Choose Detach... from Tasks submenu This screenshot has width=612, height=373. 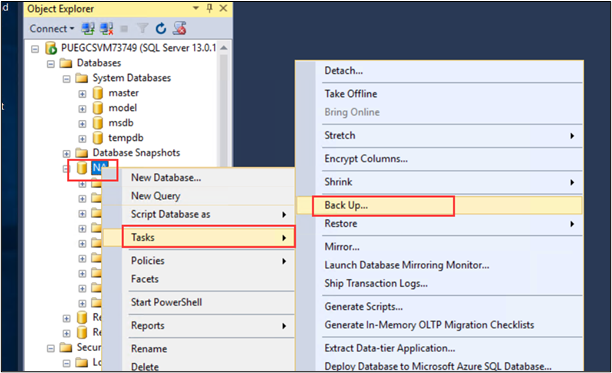click(x=440, y=71)
